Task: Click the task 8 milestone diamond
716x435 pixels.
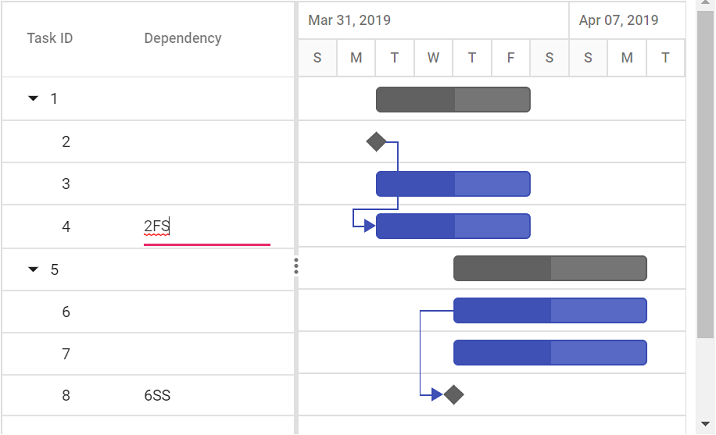Action: point(454,395)
